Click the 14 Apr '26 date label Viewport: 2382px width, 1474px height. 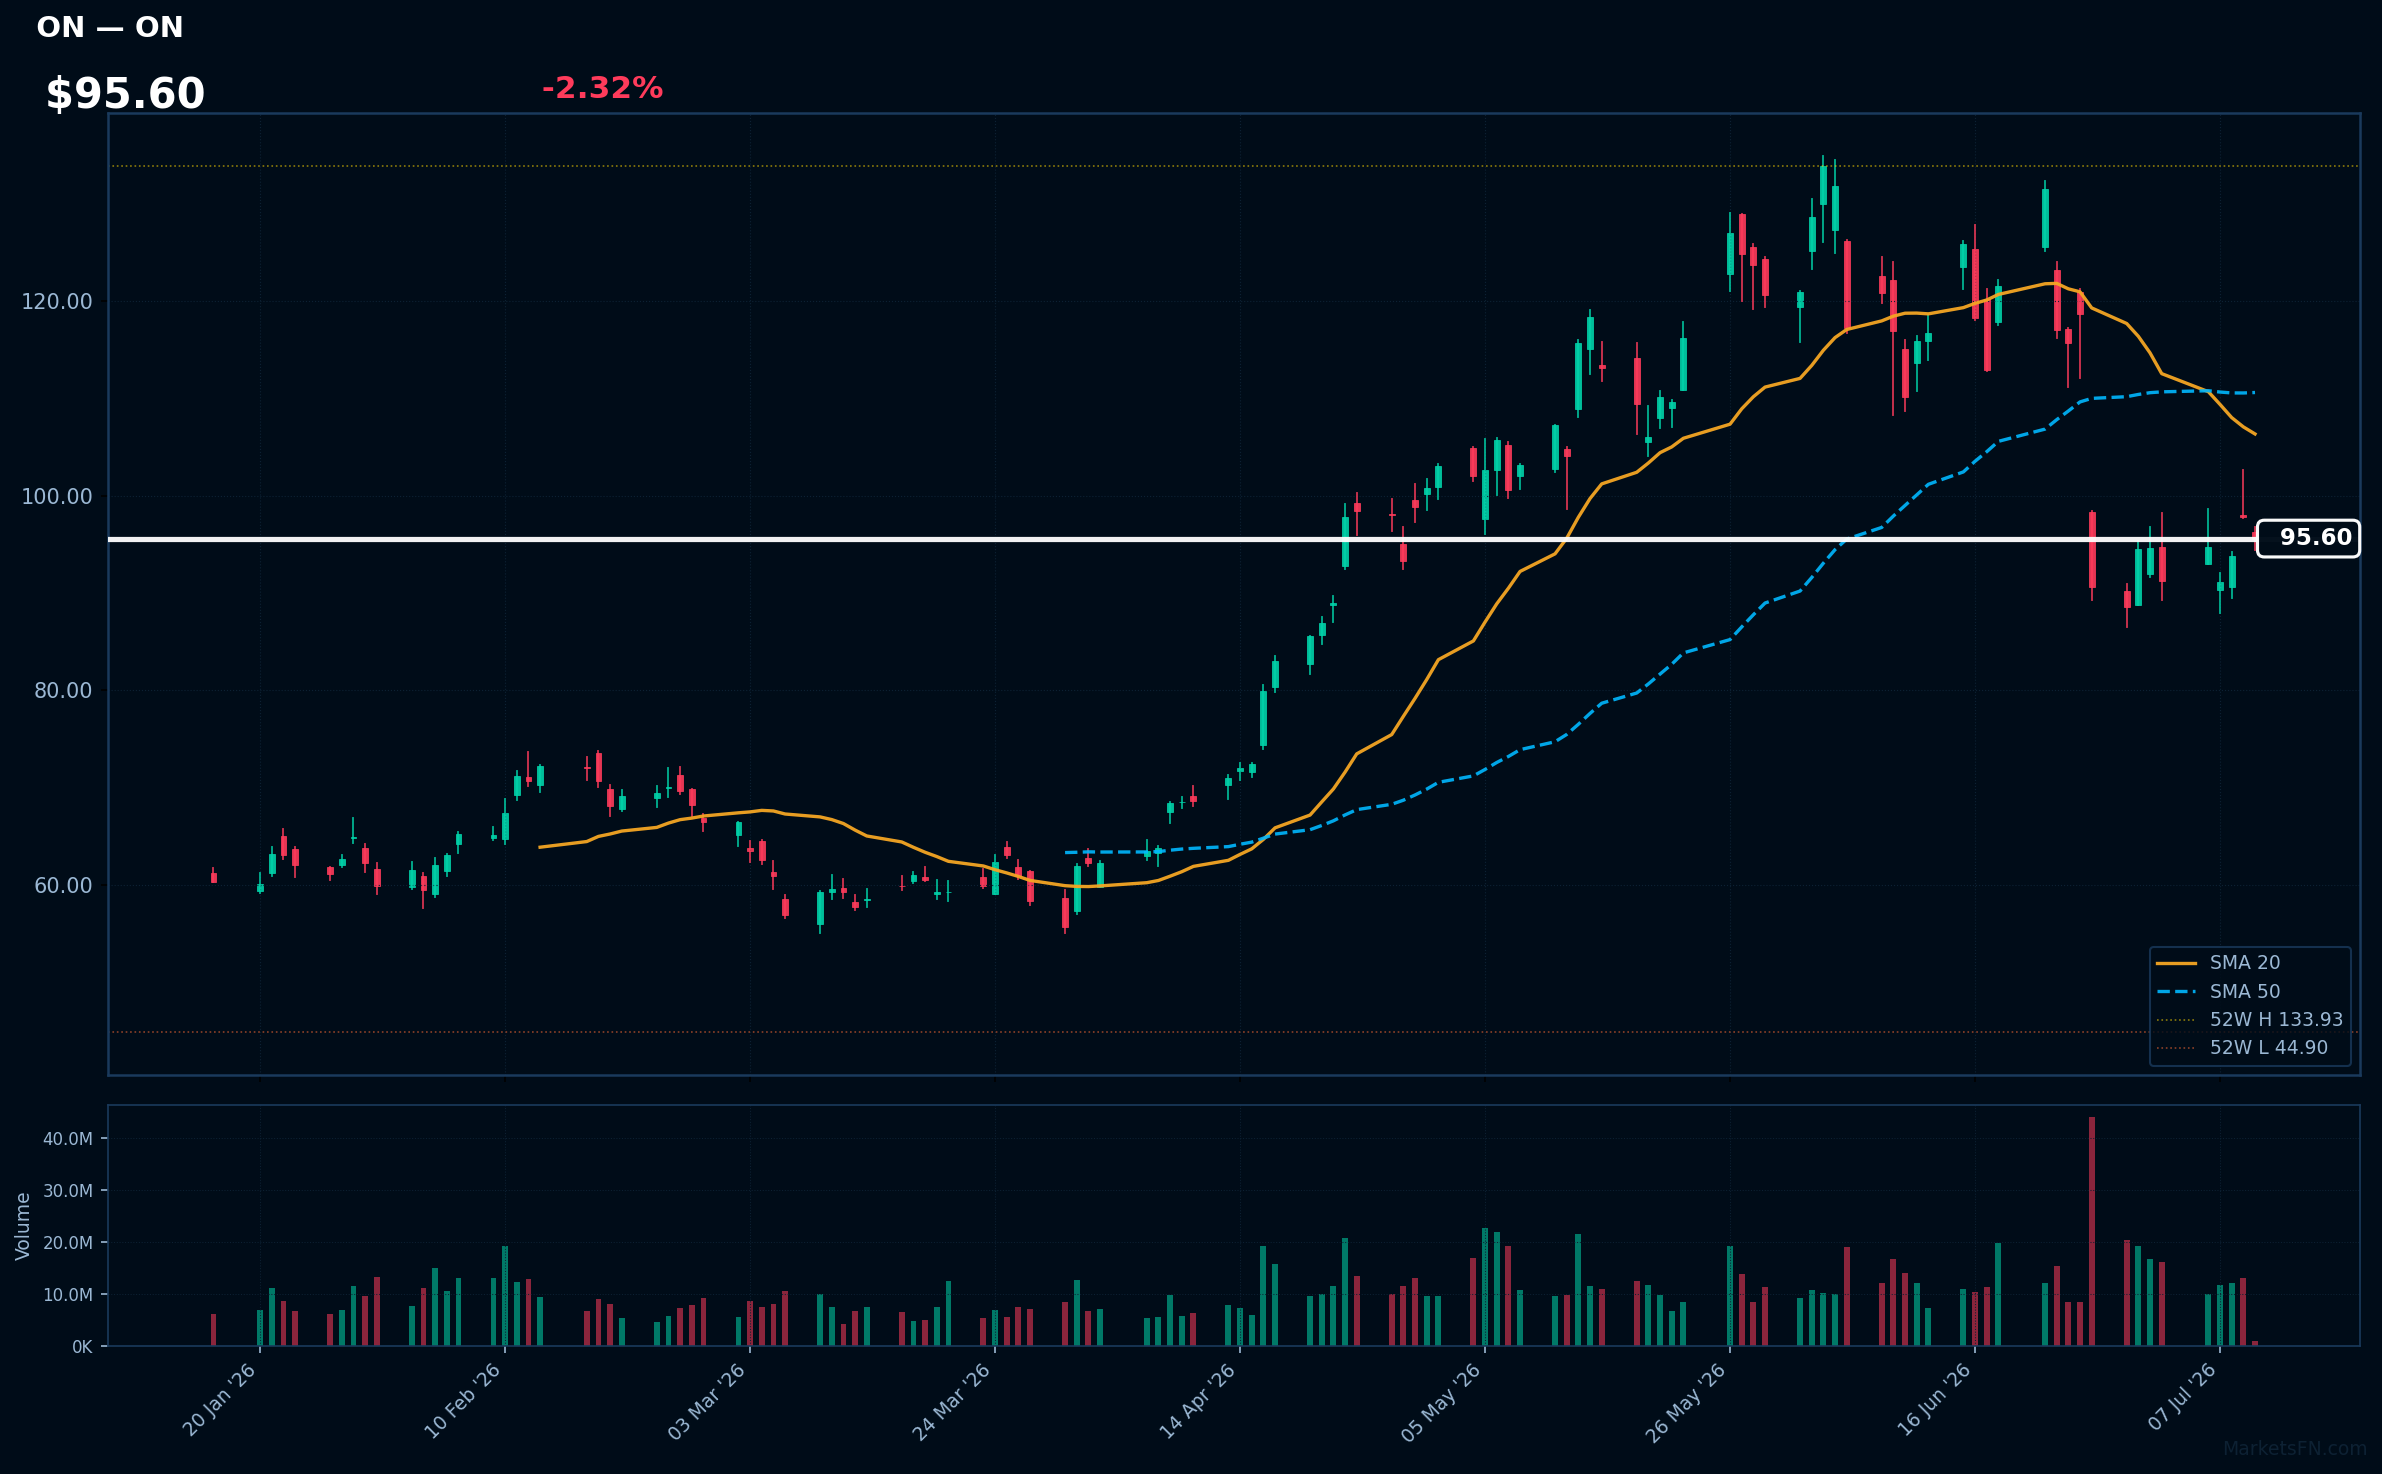(x=1198, y=1400)
